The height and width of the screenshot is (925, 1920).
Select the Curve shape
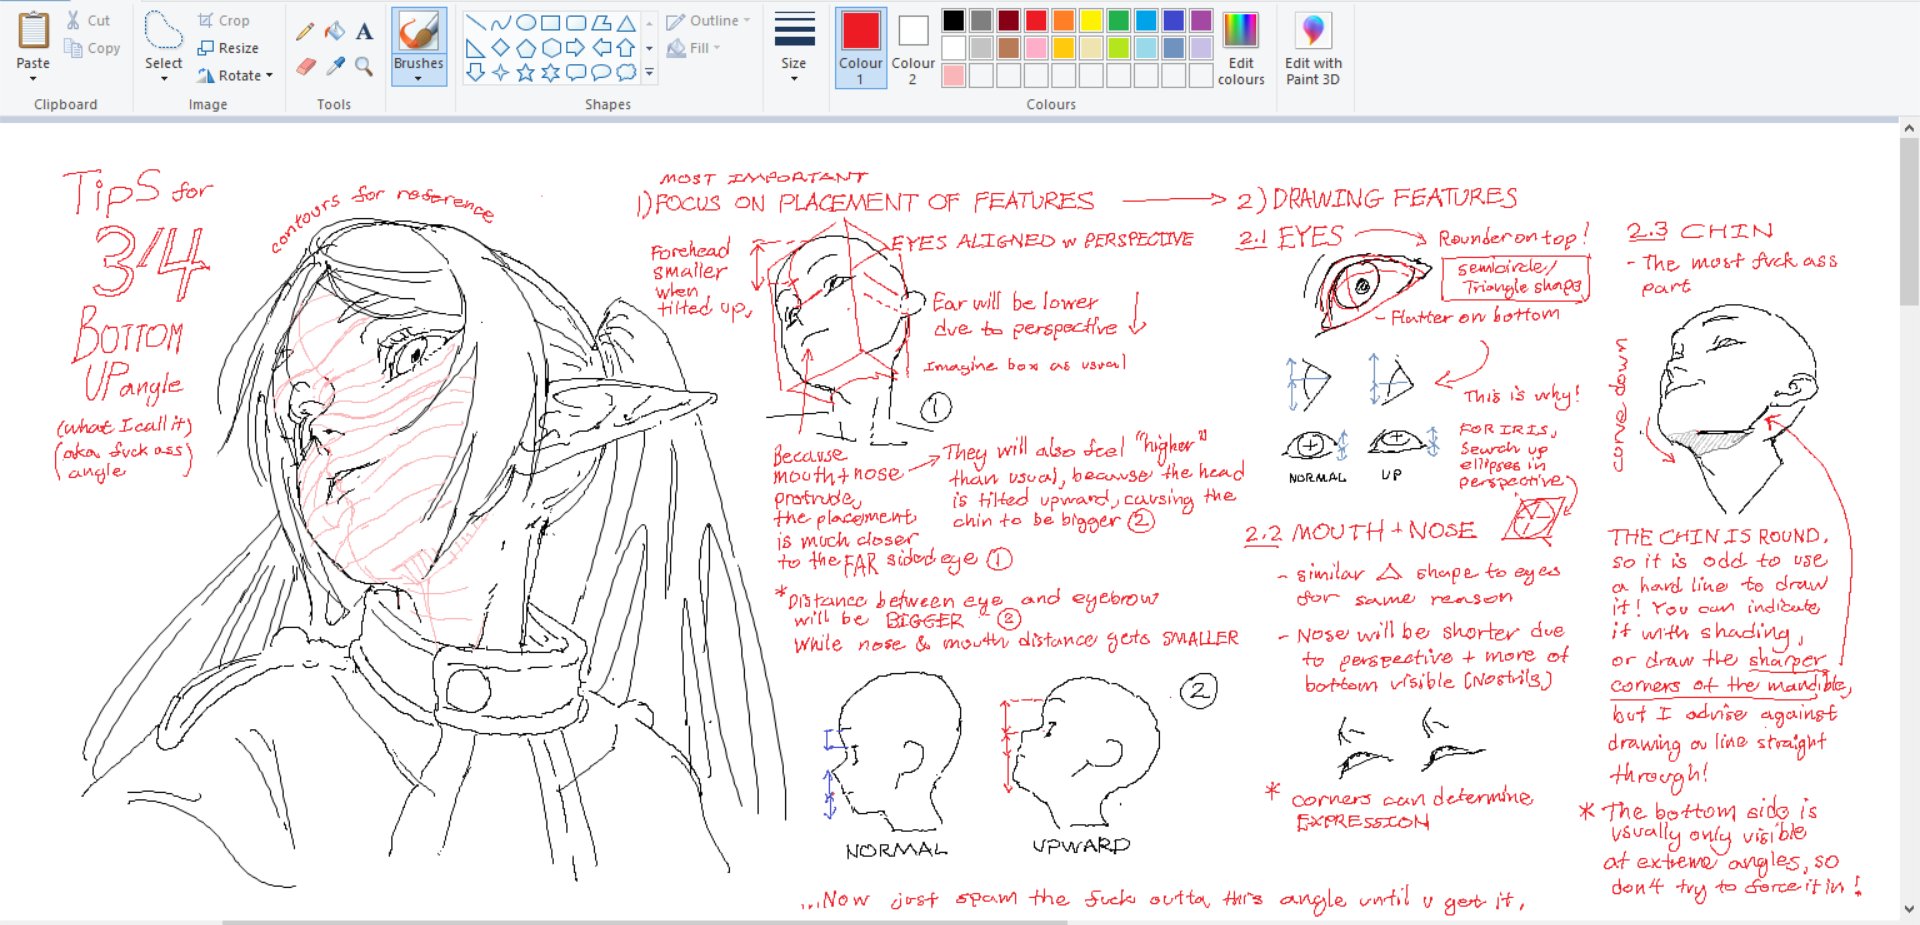pyautogui.click(x=501, y=22)
